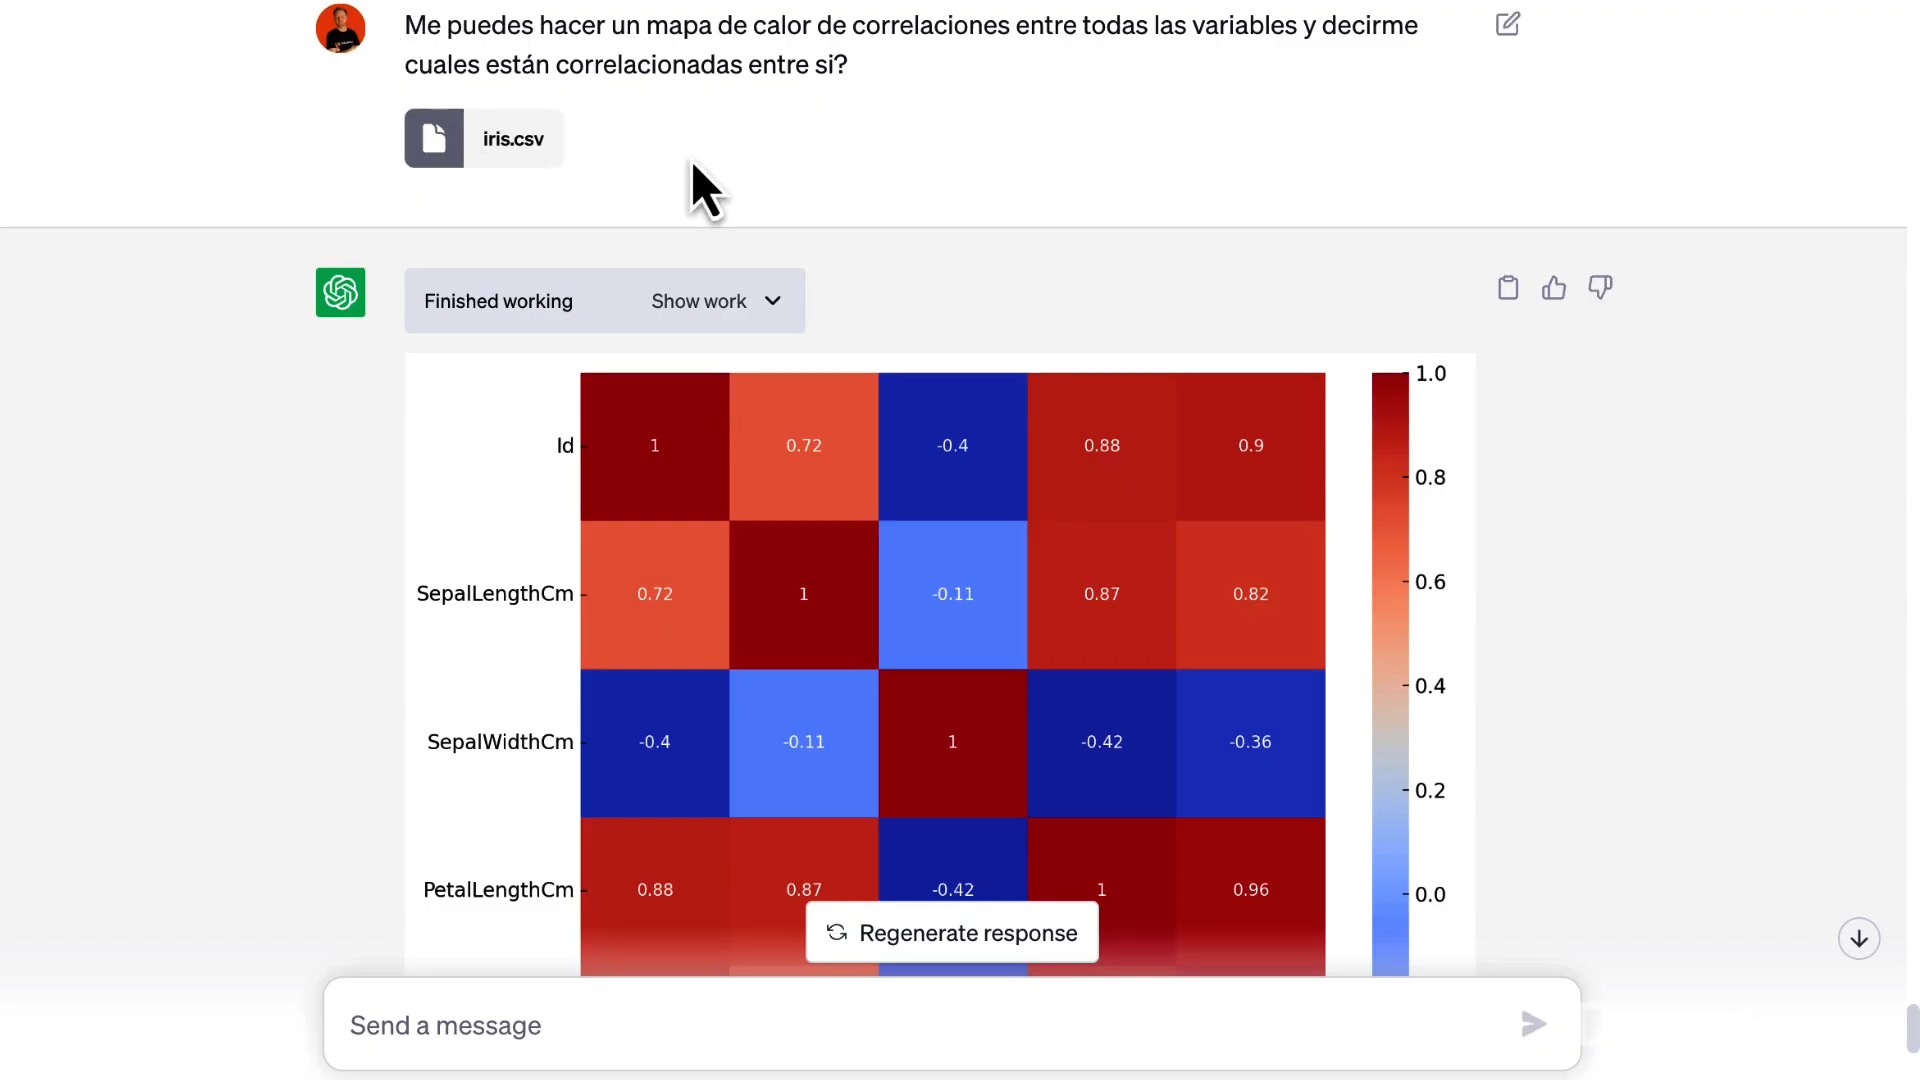The width and height of the screenshot is (1920, 1080).
Task: Click the regenerate circular arrow icon
Action: (837, 933)
